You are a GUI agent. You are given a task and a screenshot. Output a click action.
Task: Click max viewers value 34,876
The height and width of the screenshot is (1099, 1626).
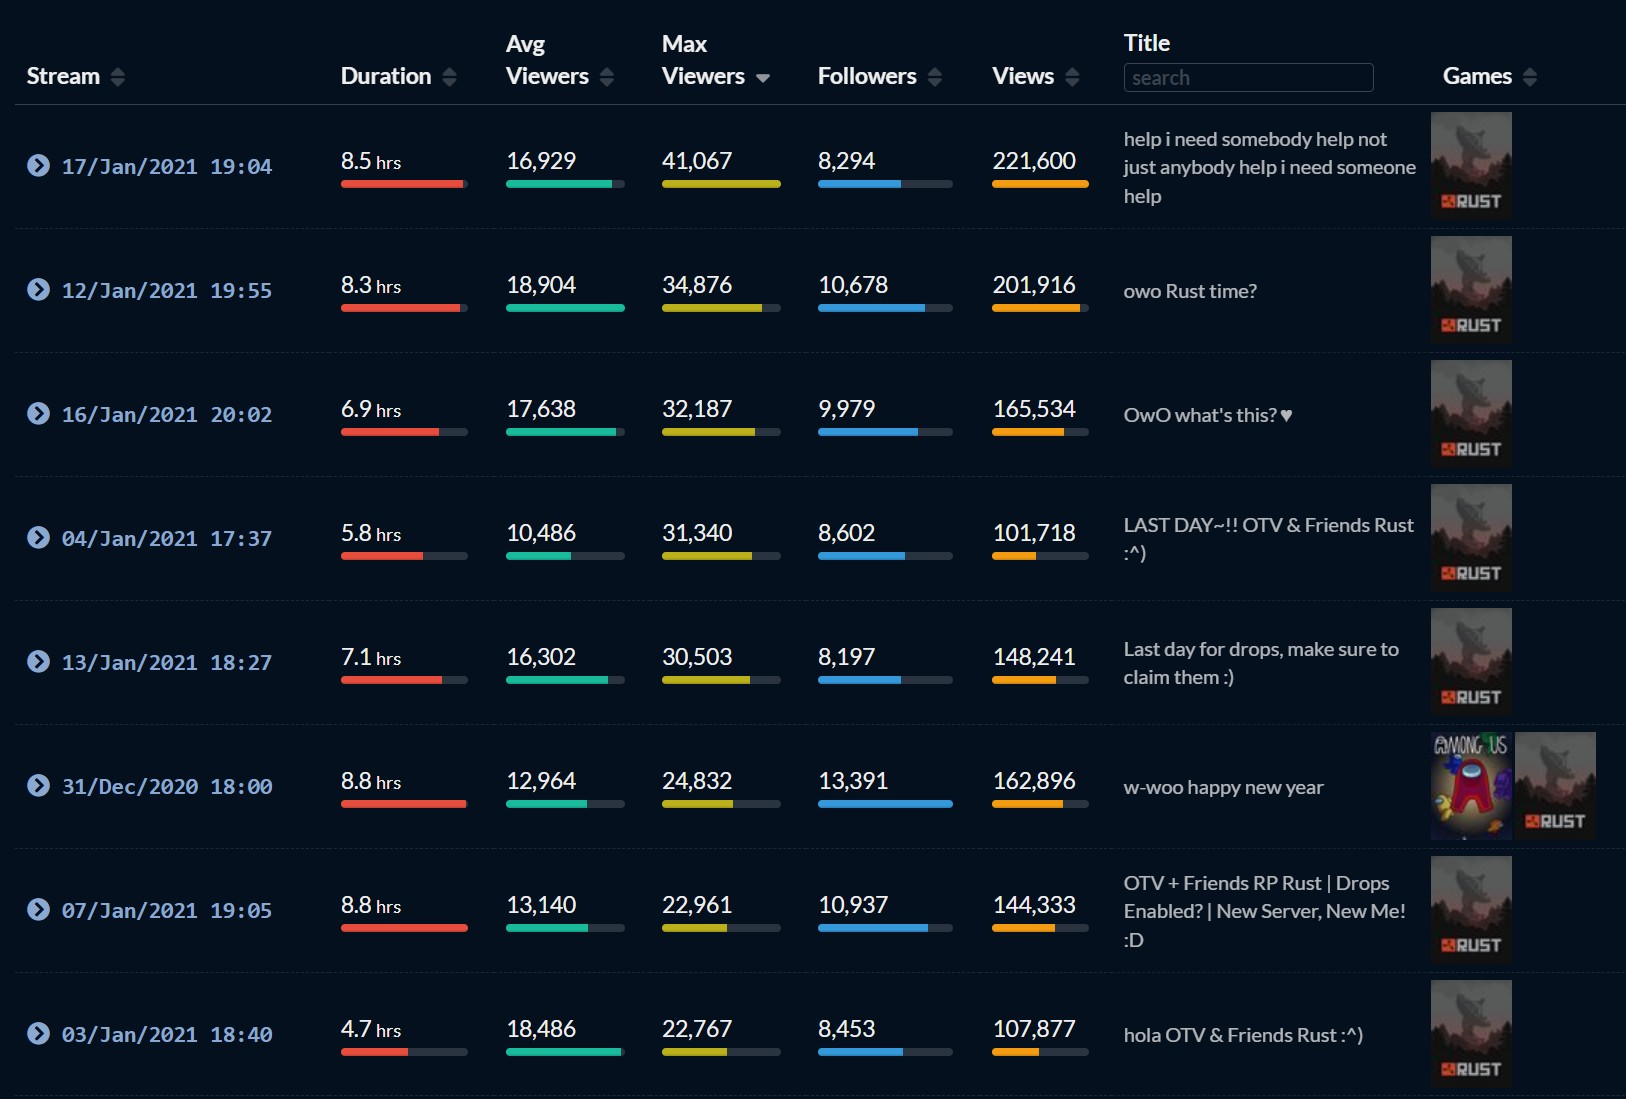[697, 285]
